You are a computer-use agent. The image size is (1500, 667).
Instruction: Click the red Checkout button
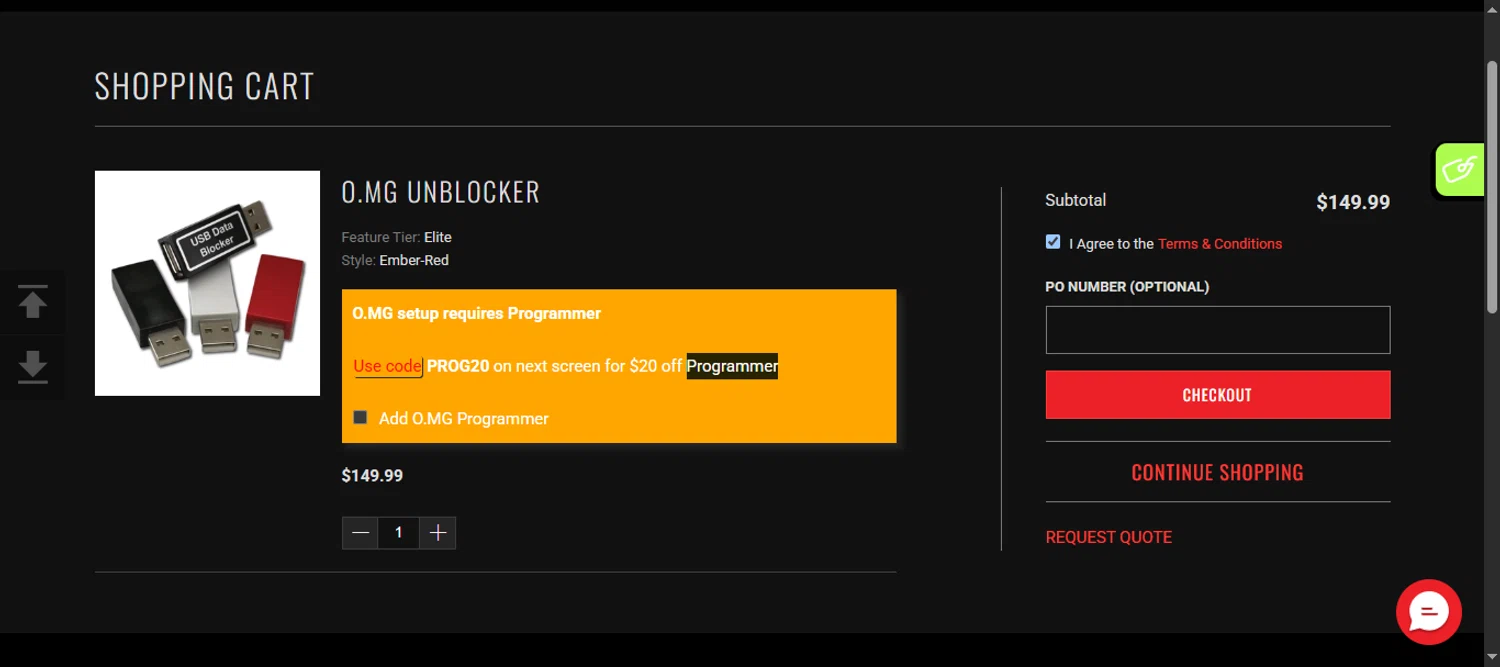pyautogui.click(x=1218, y=395)
